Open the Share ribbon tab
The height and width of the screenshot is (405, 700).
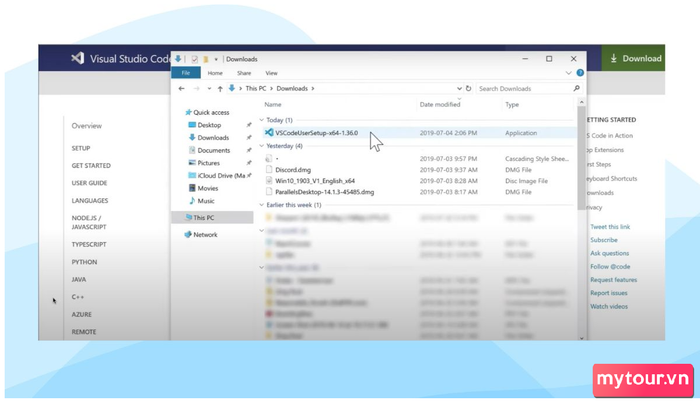[244, 73]
